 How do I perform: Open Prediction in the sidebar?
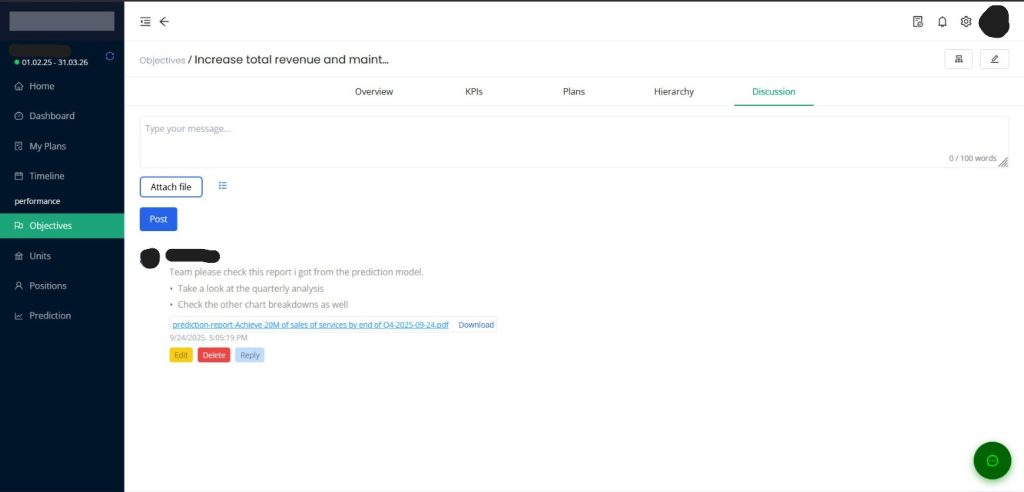[x=50, y=316]
